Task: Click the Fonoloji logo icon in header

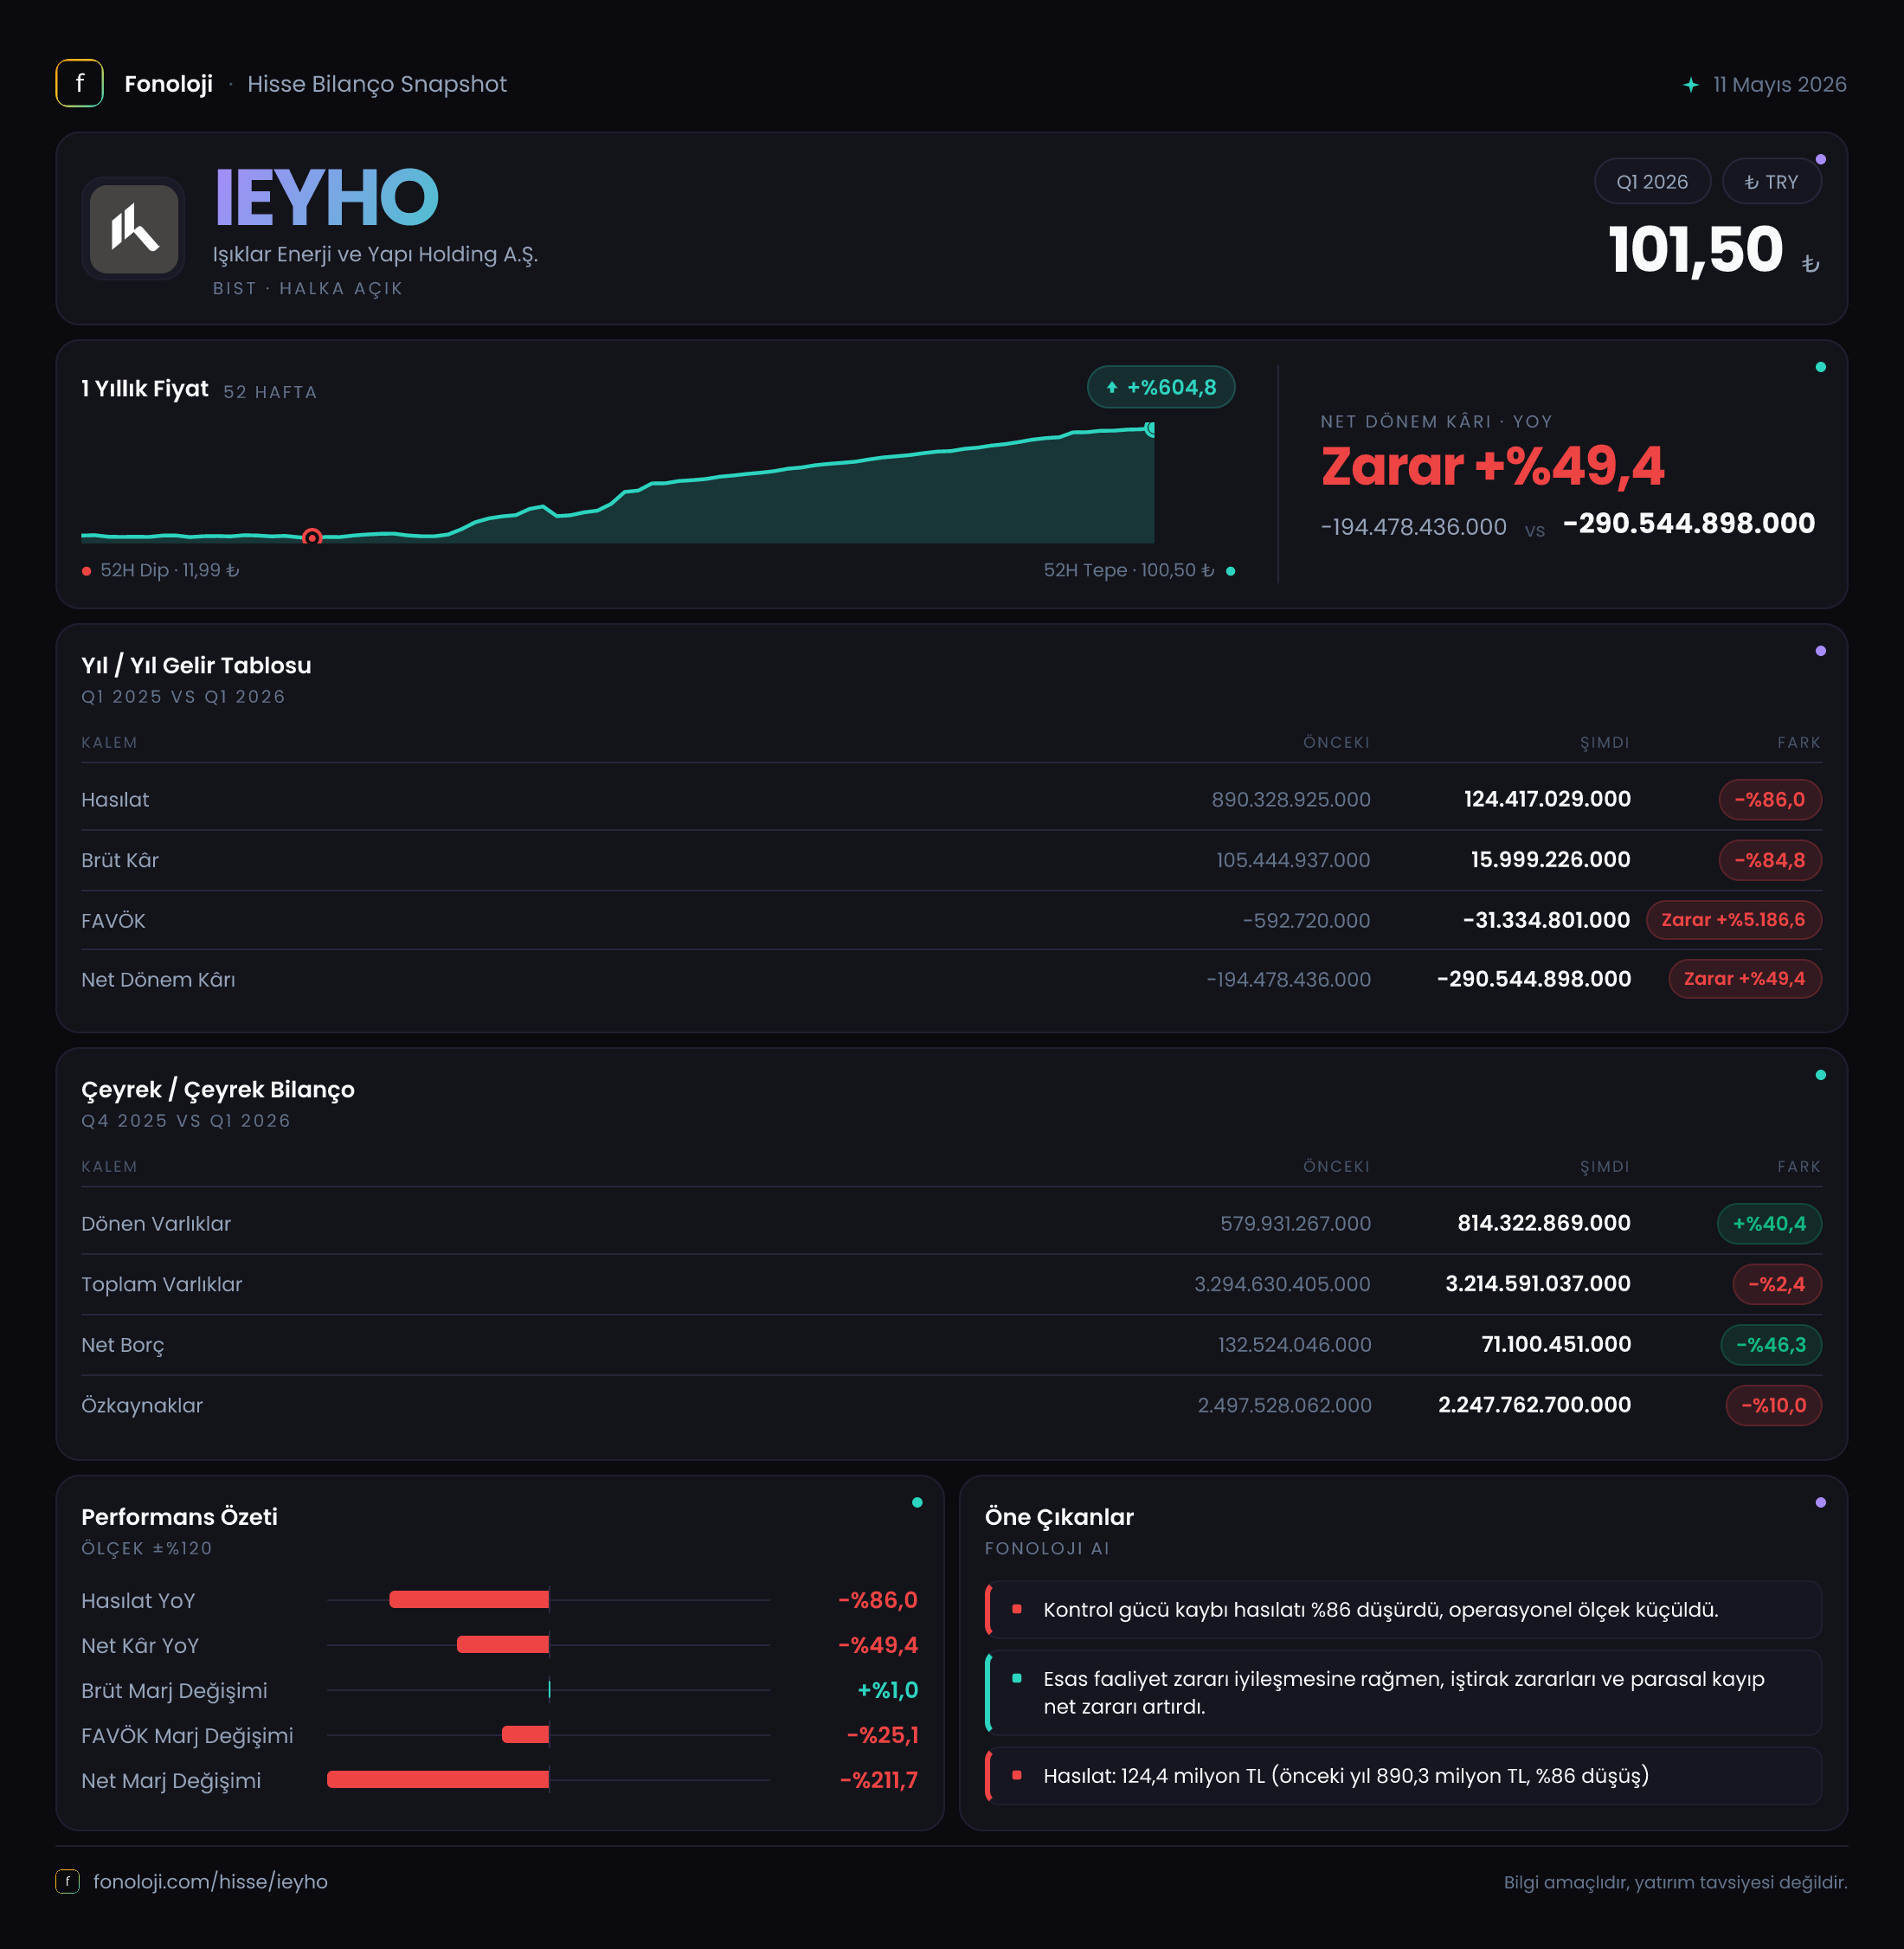Action: [79, 83]
